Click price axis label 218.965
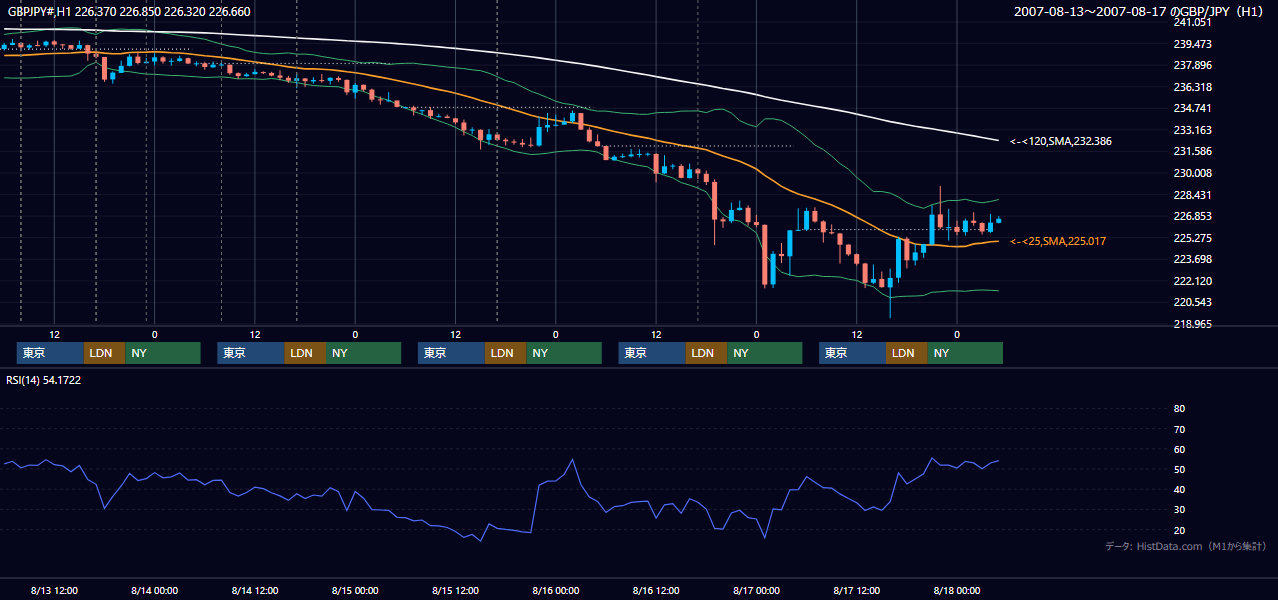Screen dimensions: 1278x600 [1192, 324]
